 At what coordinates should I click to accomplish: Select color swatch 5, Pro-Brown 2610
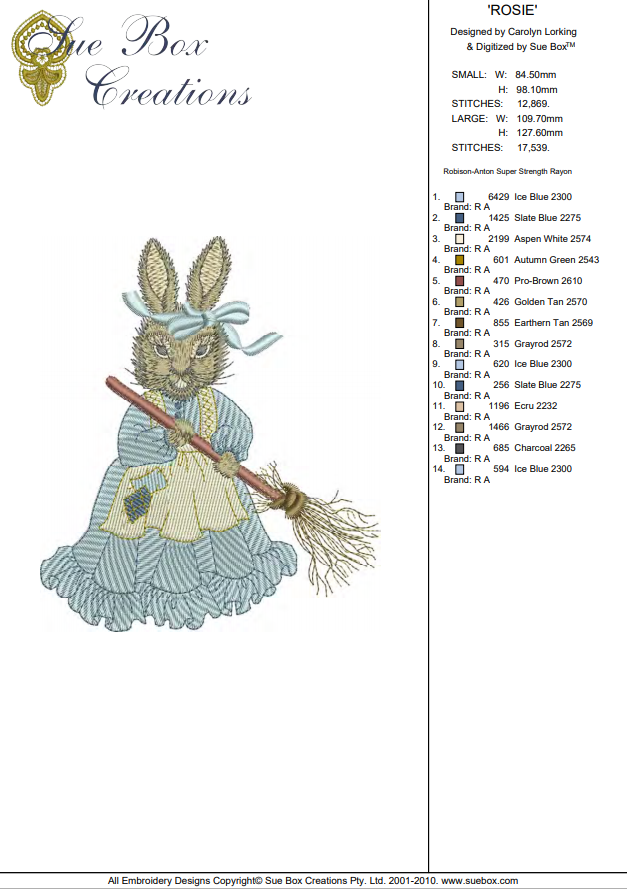coord(460,281)
